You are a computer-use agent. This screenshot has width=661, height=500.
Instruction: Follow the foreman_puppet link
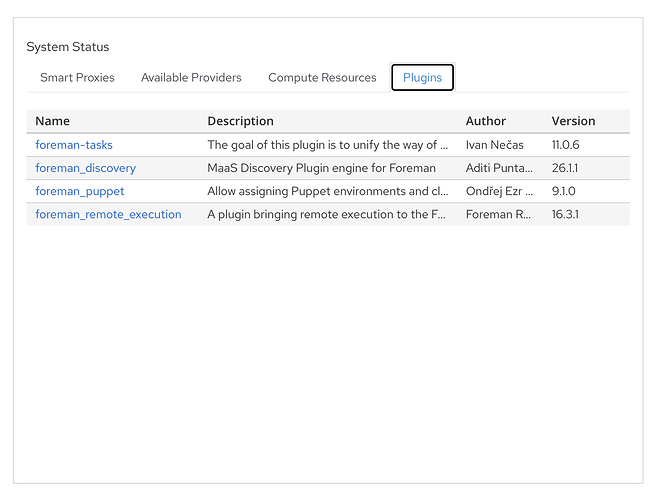click(x=80, y=191)
